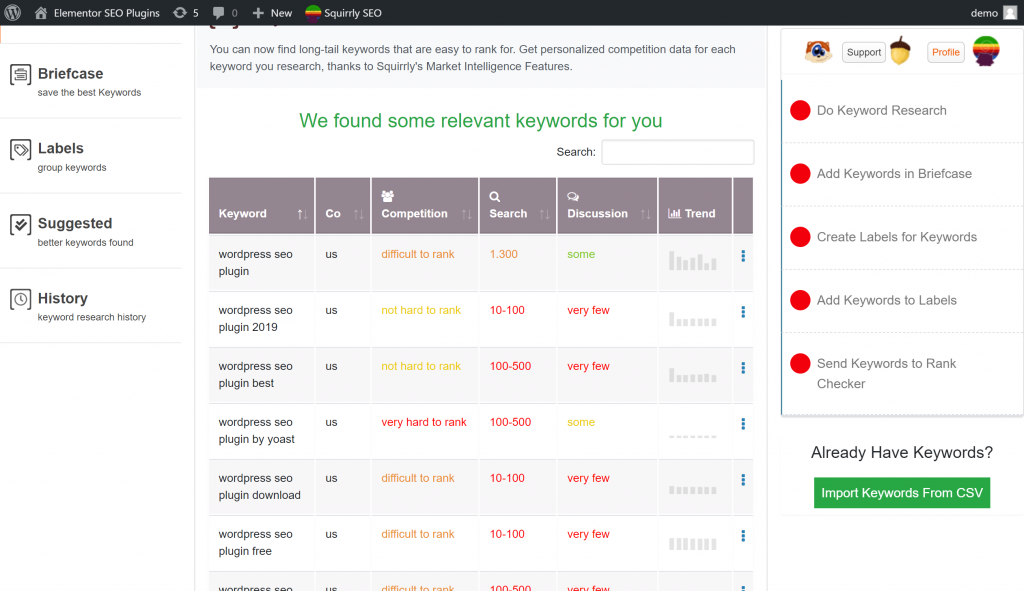Open the New menu in admin bar

coord(272,13)
